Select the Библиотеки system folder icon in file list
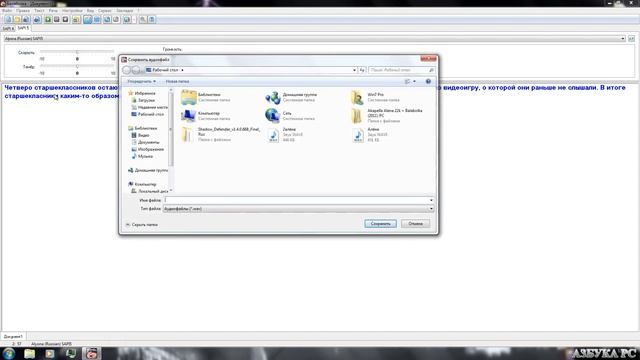Viewport: 640px width, 360px height. [x=189, y=97]
